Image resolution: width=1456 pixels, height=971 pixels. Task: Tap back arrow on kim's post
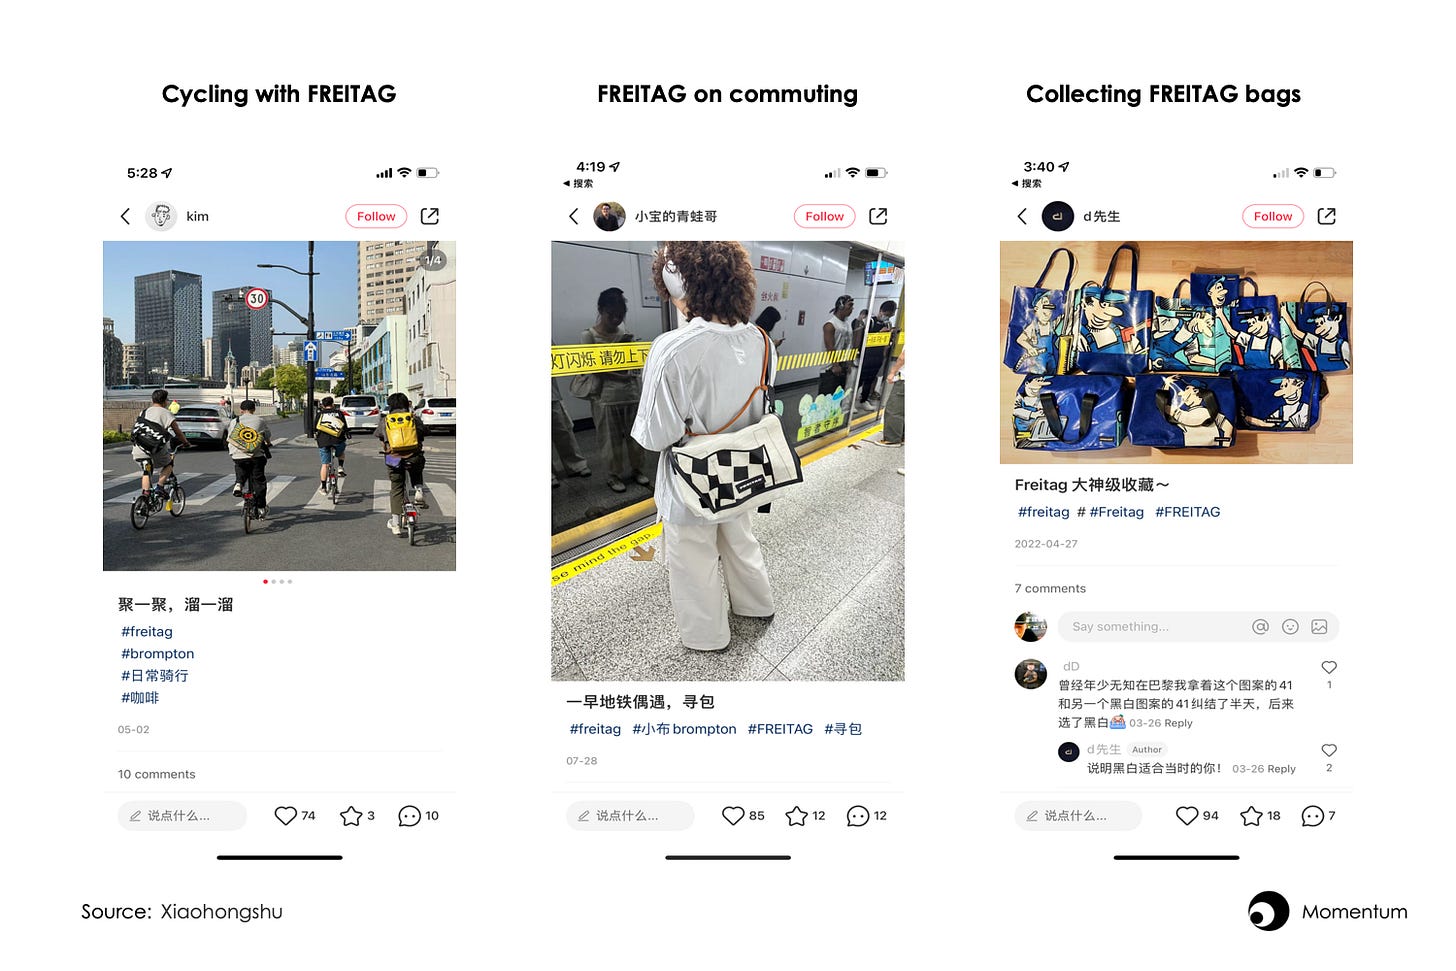pyautogui.click(x=125, y=216)
